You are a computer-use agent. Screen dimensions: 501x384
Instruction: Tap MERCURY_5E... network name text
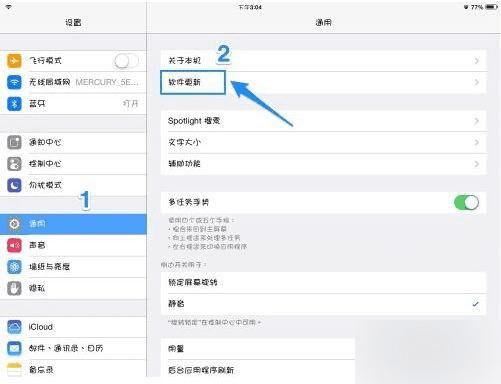point(107,82)
